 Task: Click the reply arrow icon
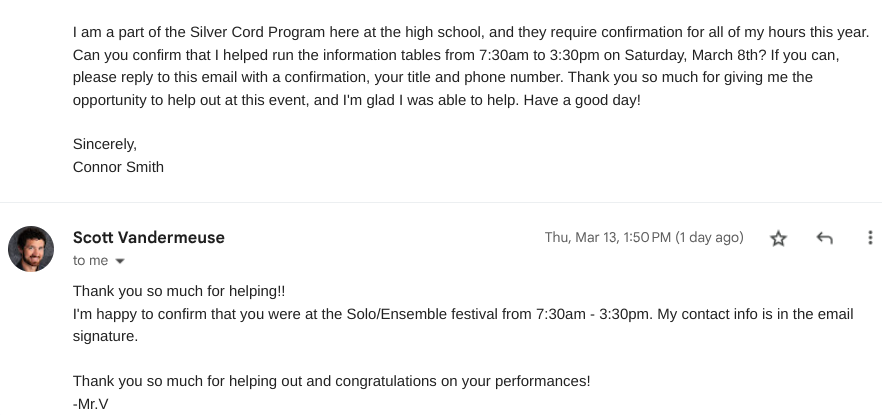[824, 238]
